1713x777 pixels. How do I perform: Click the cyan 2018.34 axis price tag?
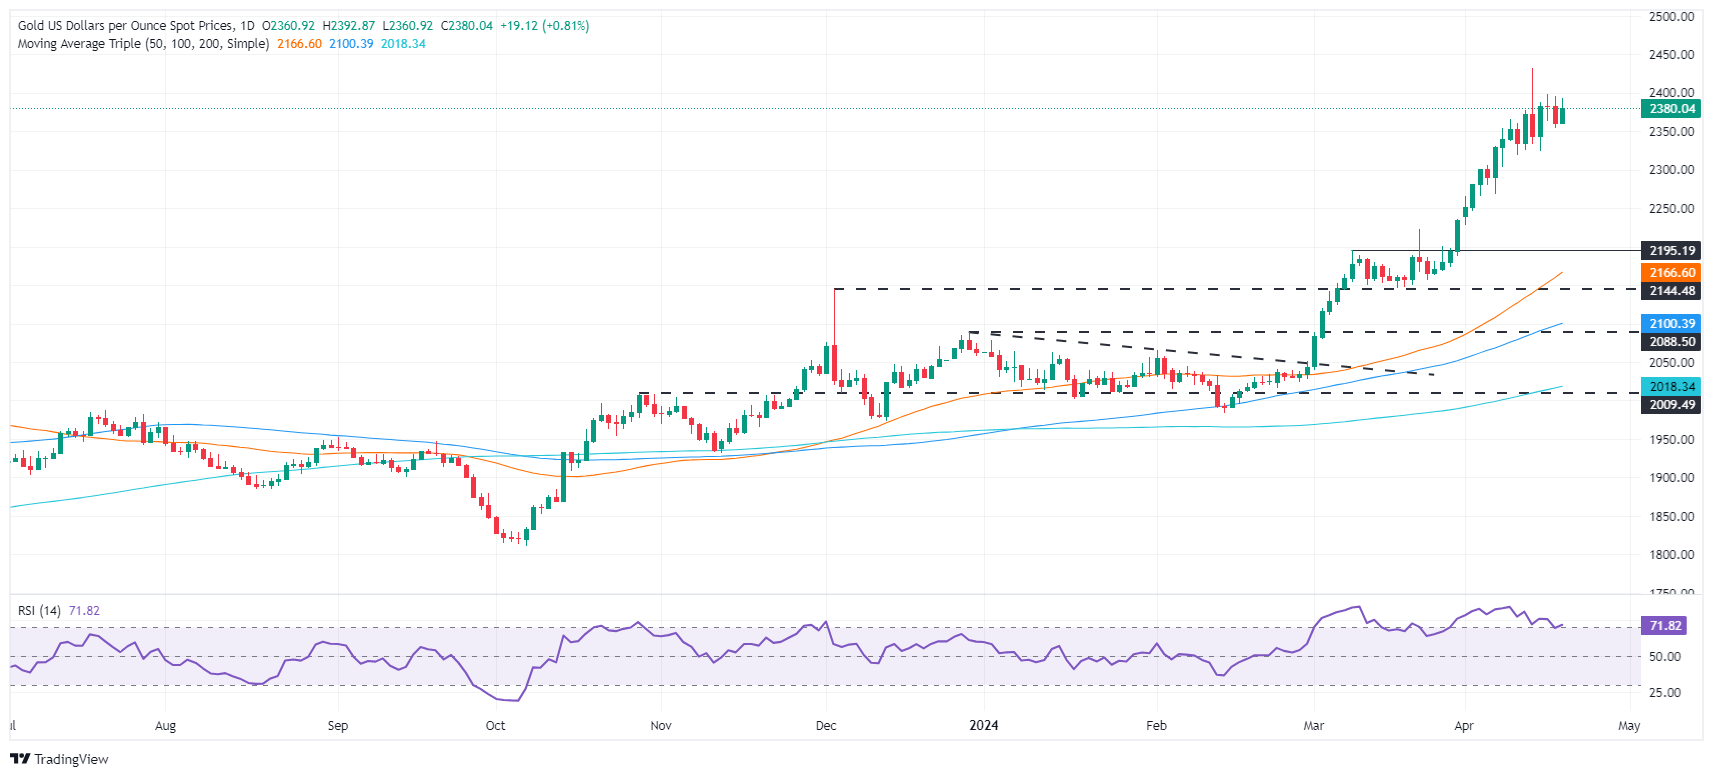[1671, 386]
